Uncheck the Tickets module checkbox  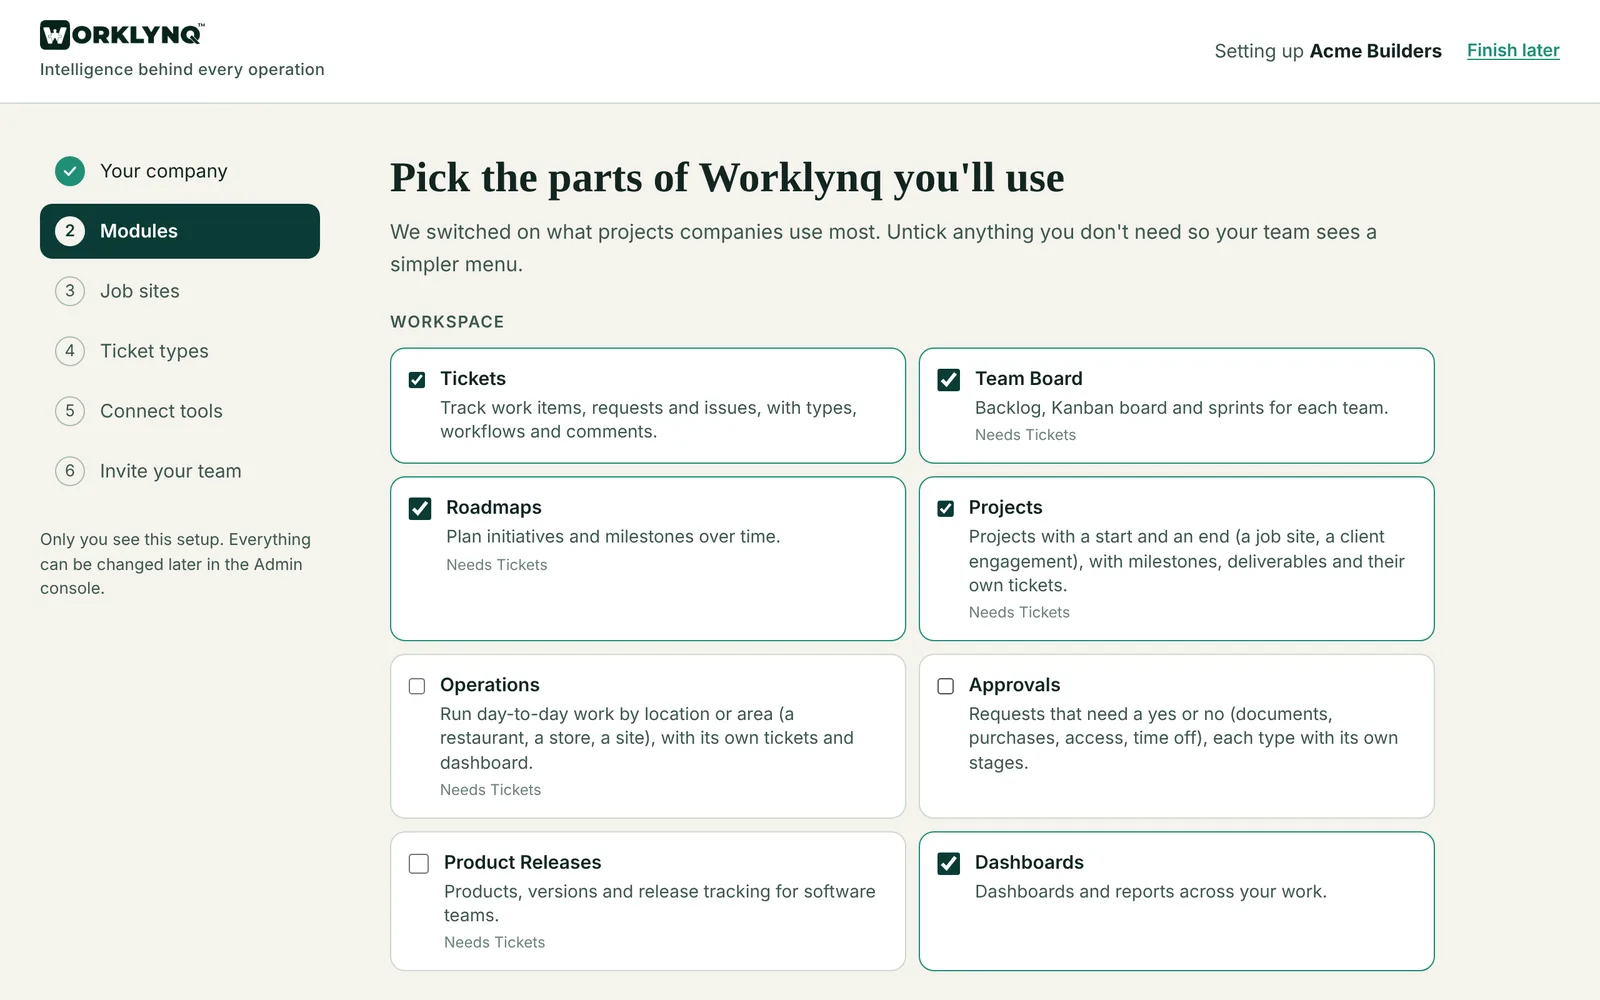point(417,380)
